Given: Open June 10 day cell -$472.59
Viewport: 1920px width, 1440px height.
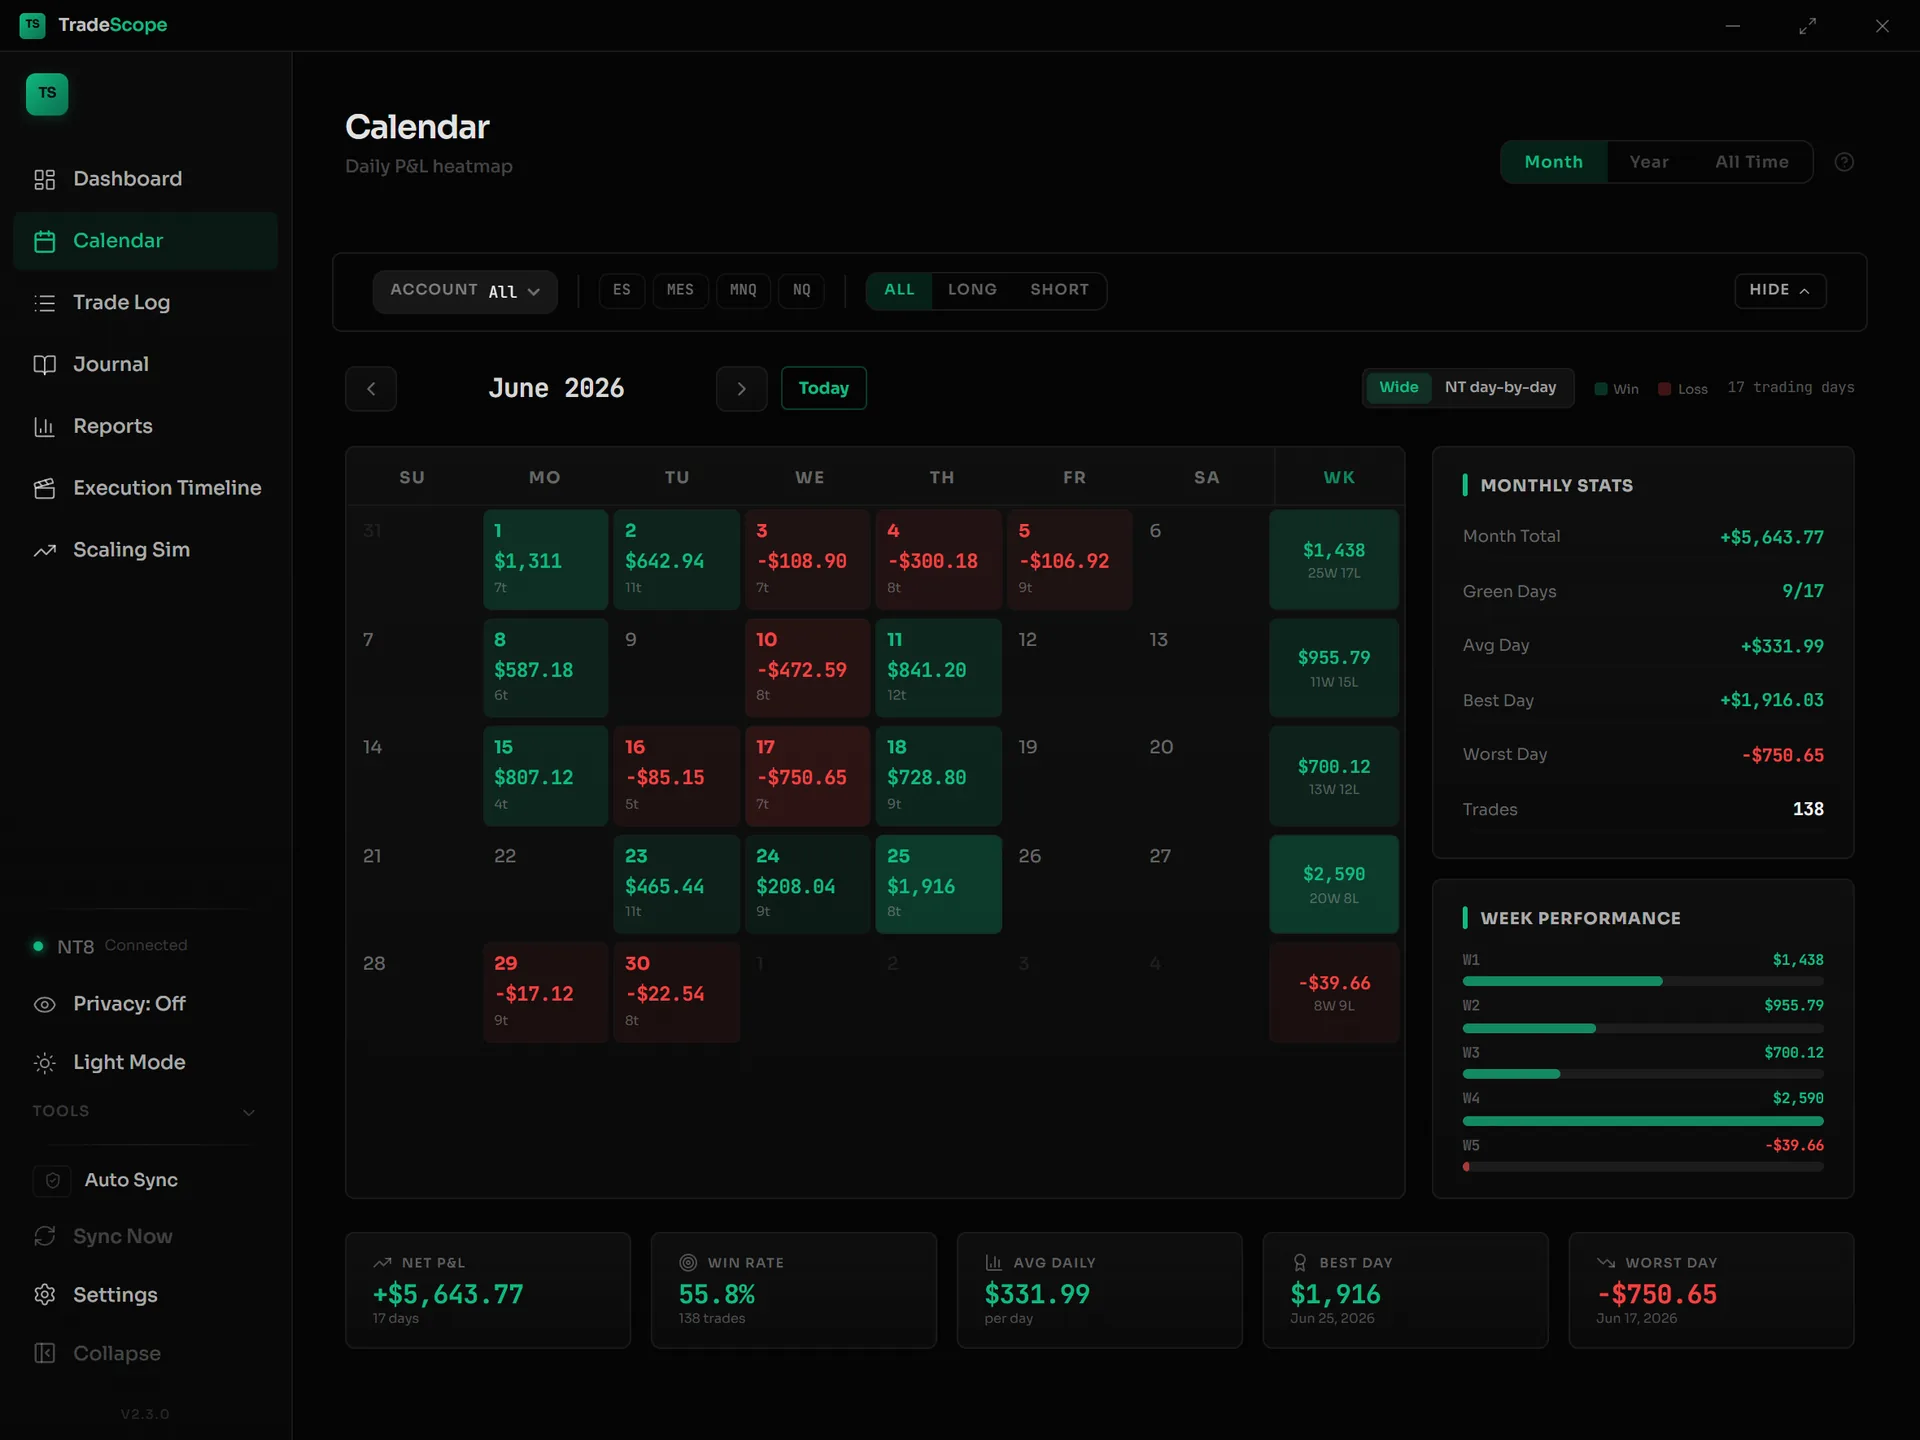Looking at the screenshot, I should (x=807, y=668).
